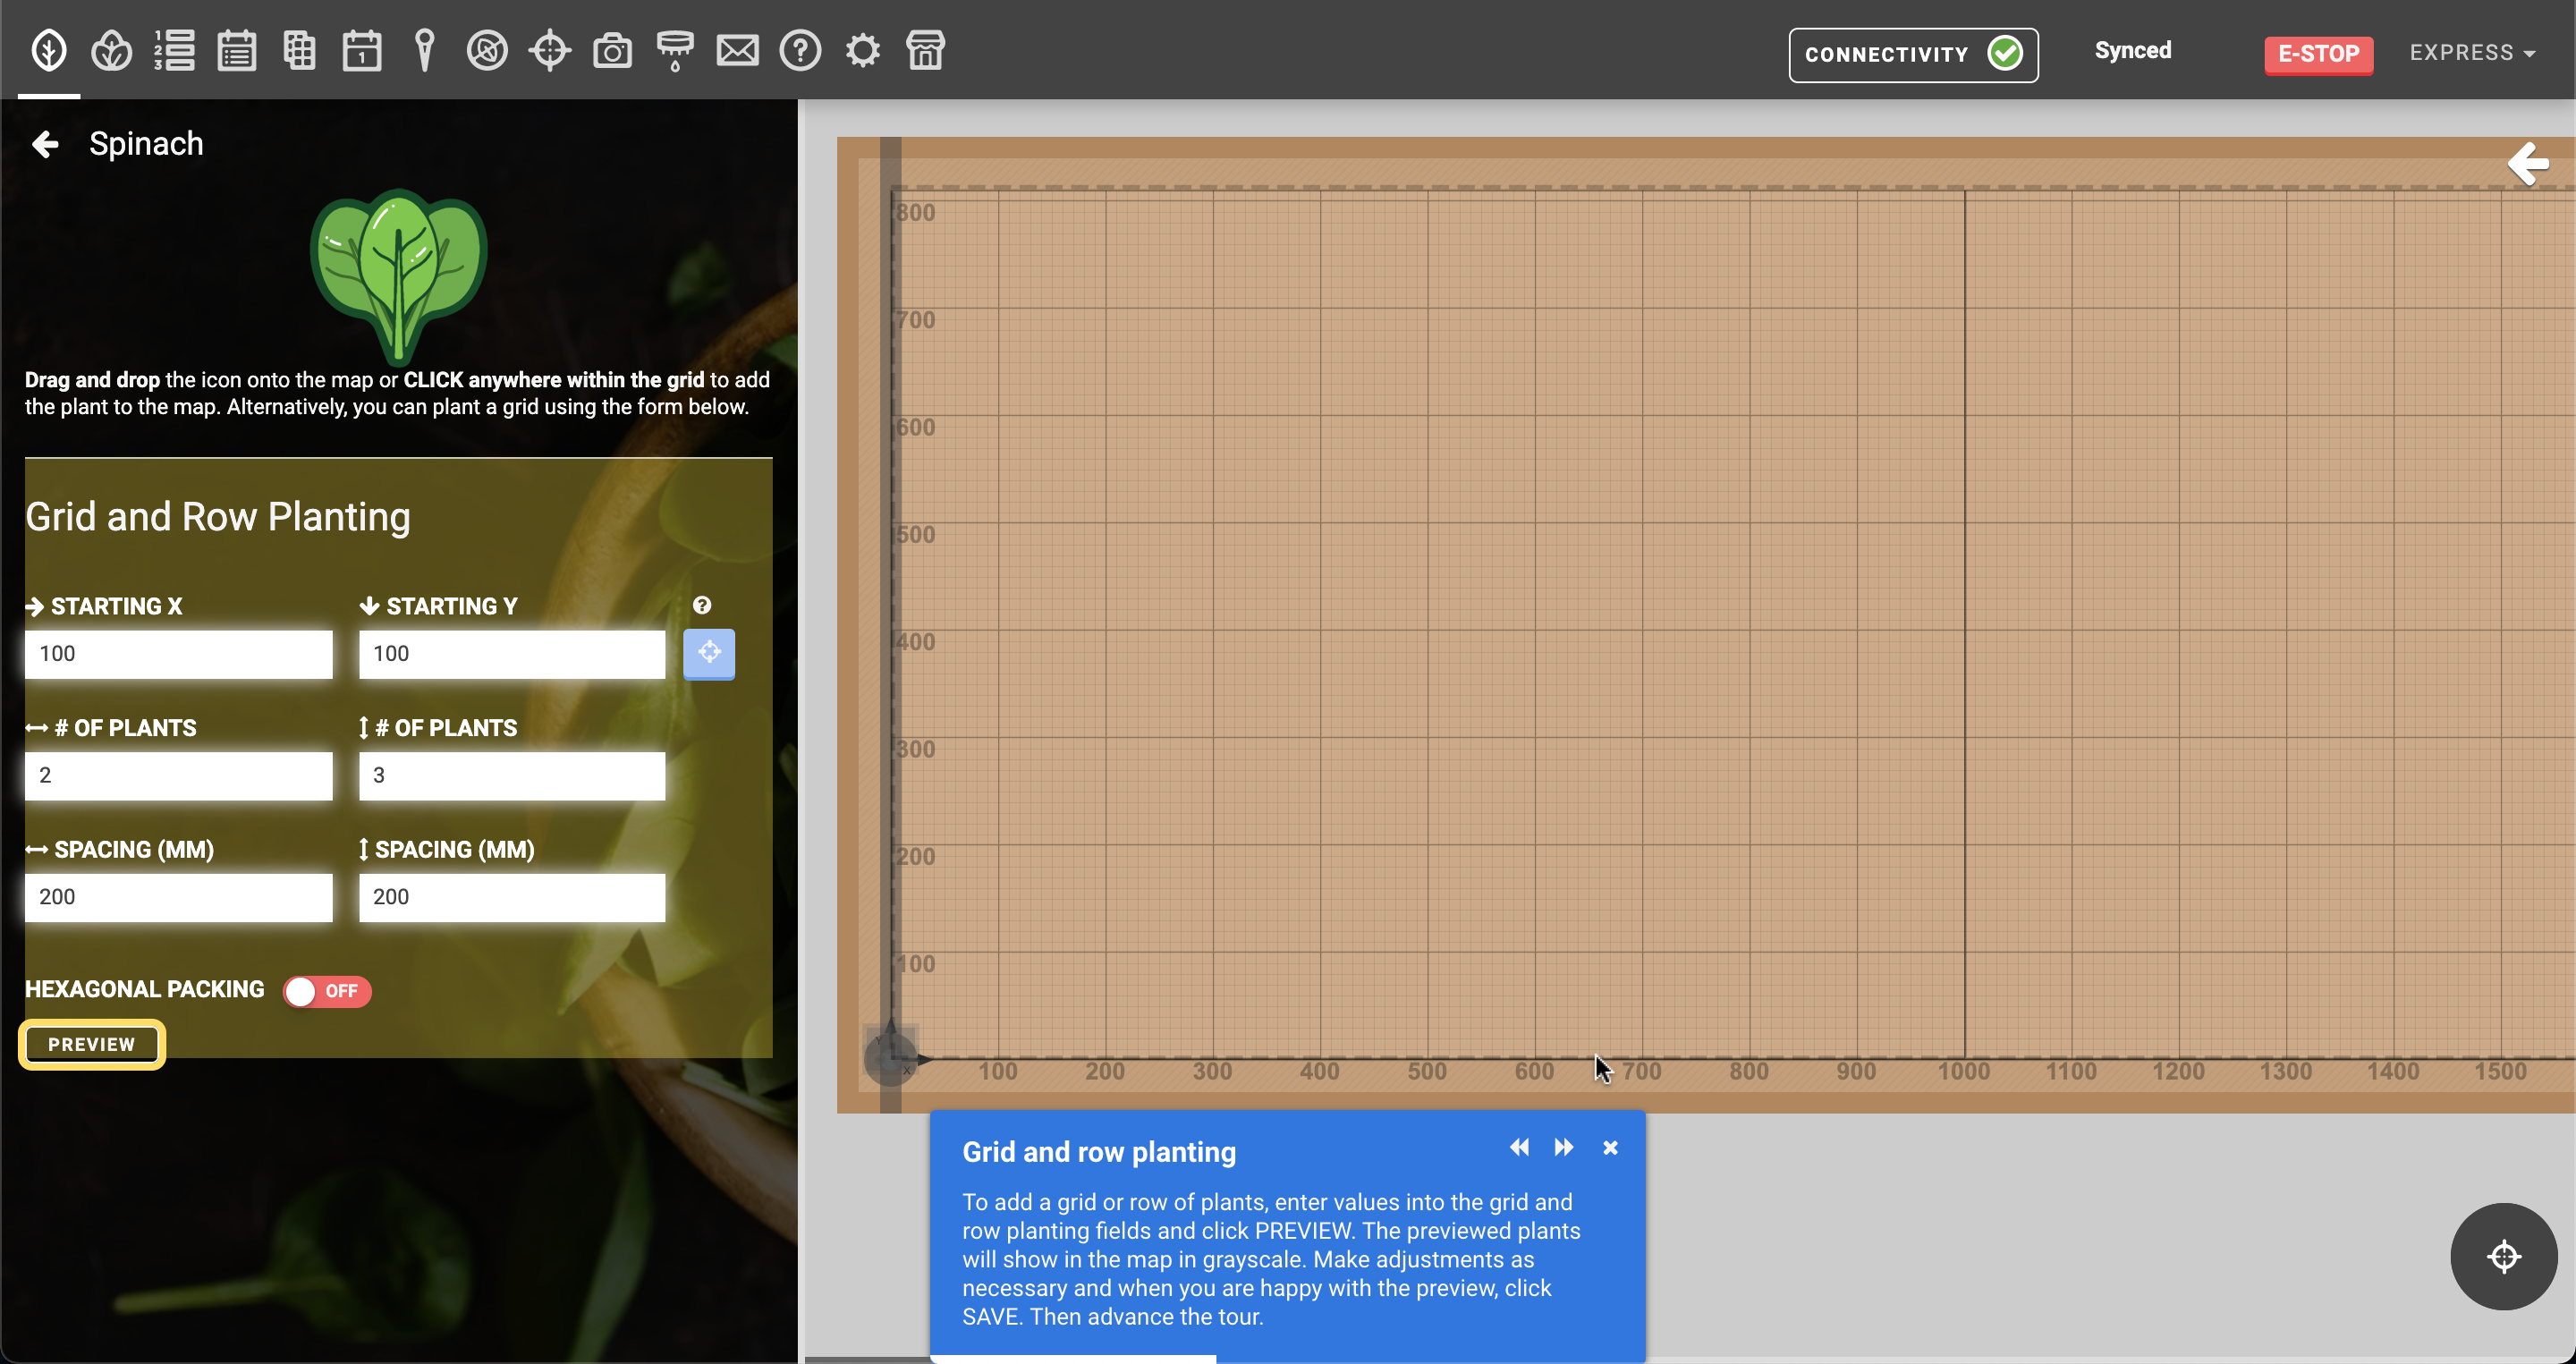Open the Farm Events calendar icon
Viewport: 2576px width, 1364px height.
pyautogui.click(x=362, y=50)
